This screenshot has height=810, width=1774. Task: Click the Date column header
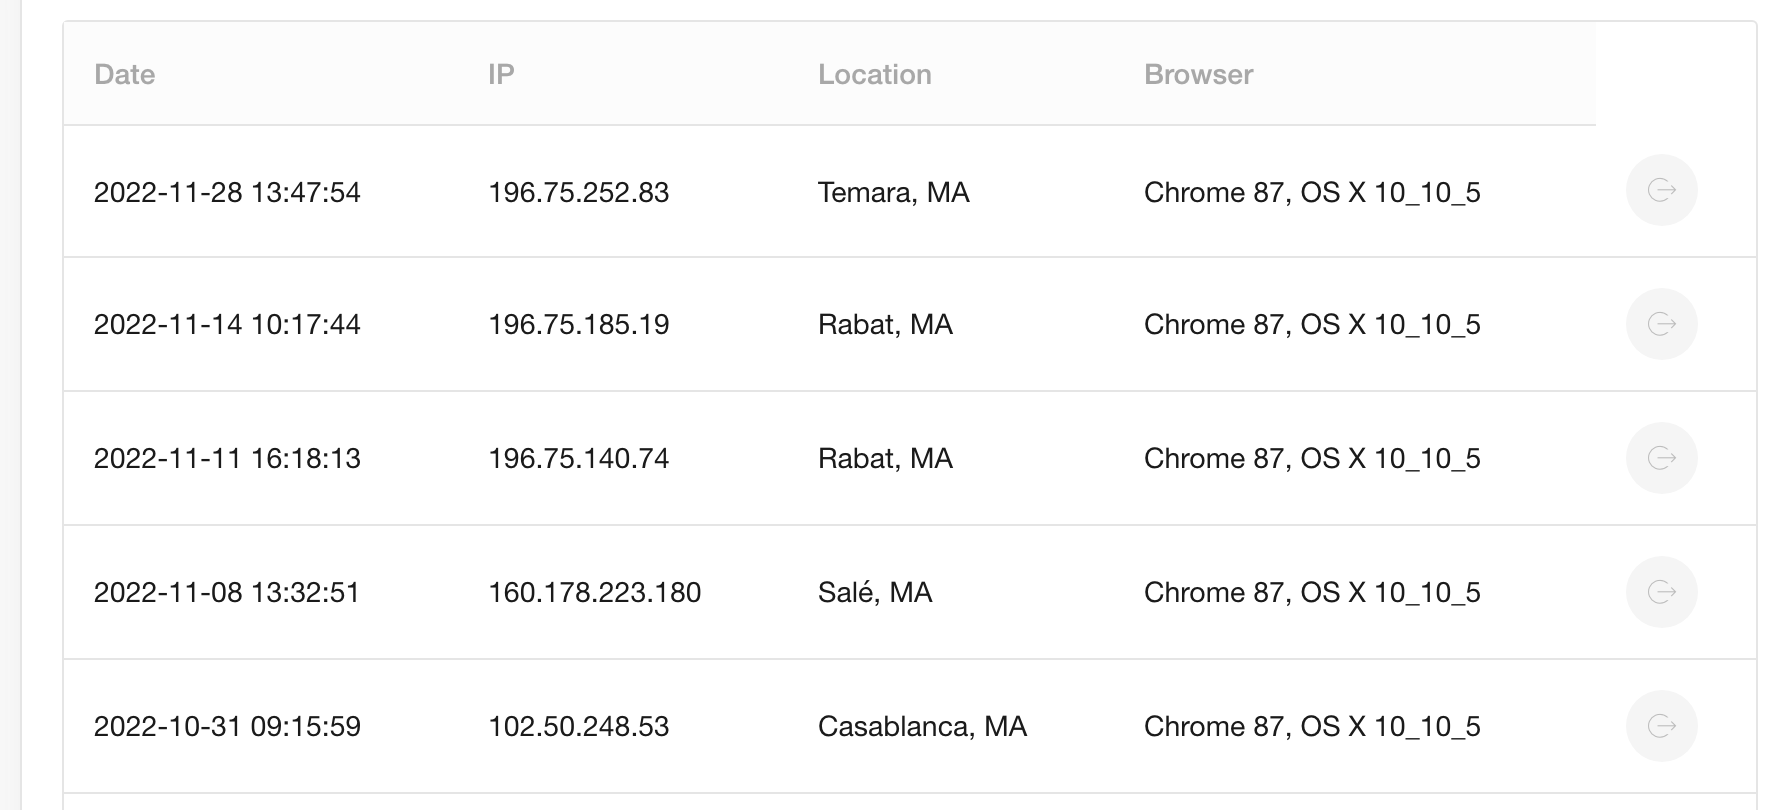click(124, 75)
